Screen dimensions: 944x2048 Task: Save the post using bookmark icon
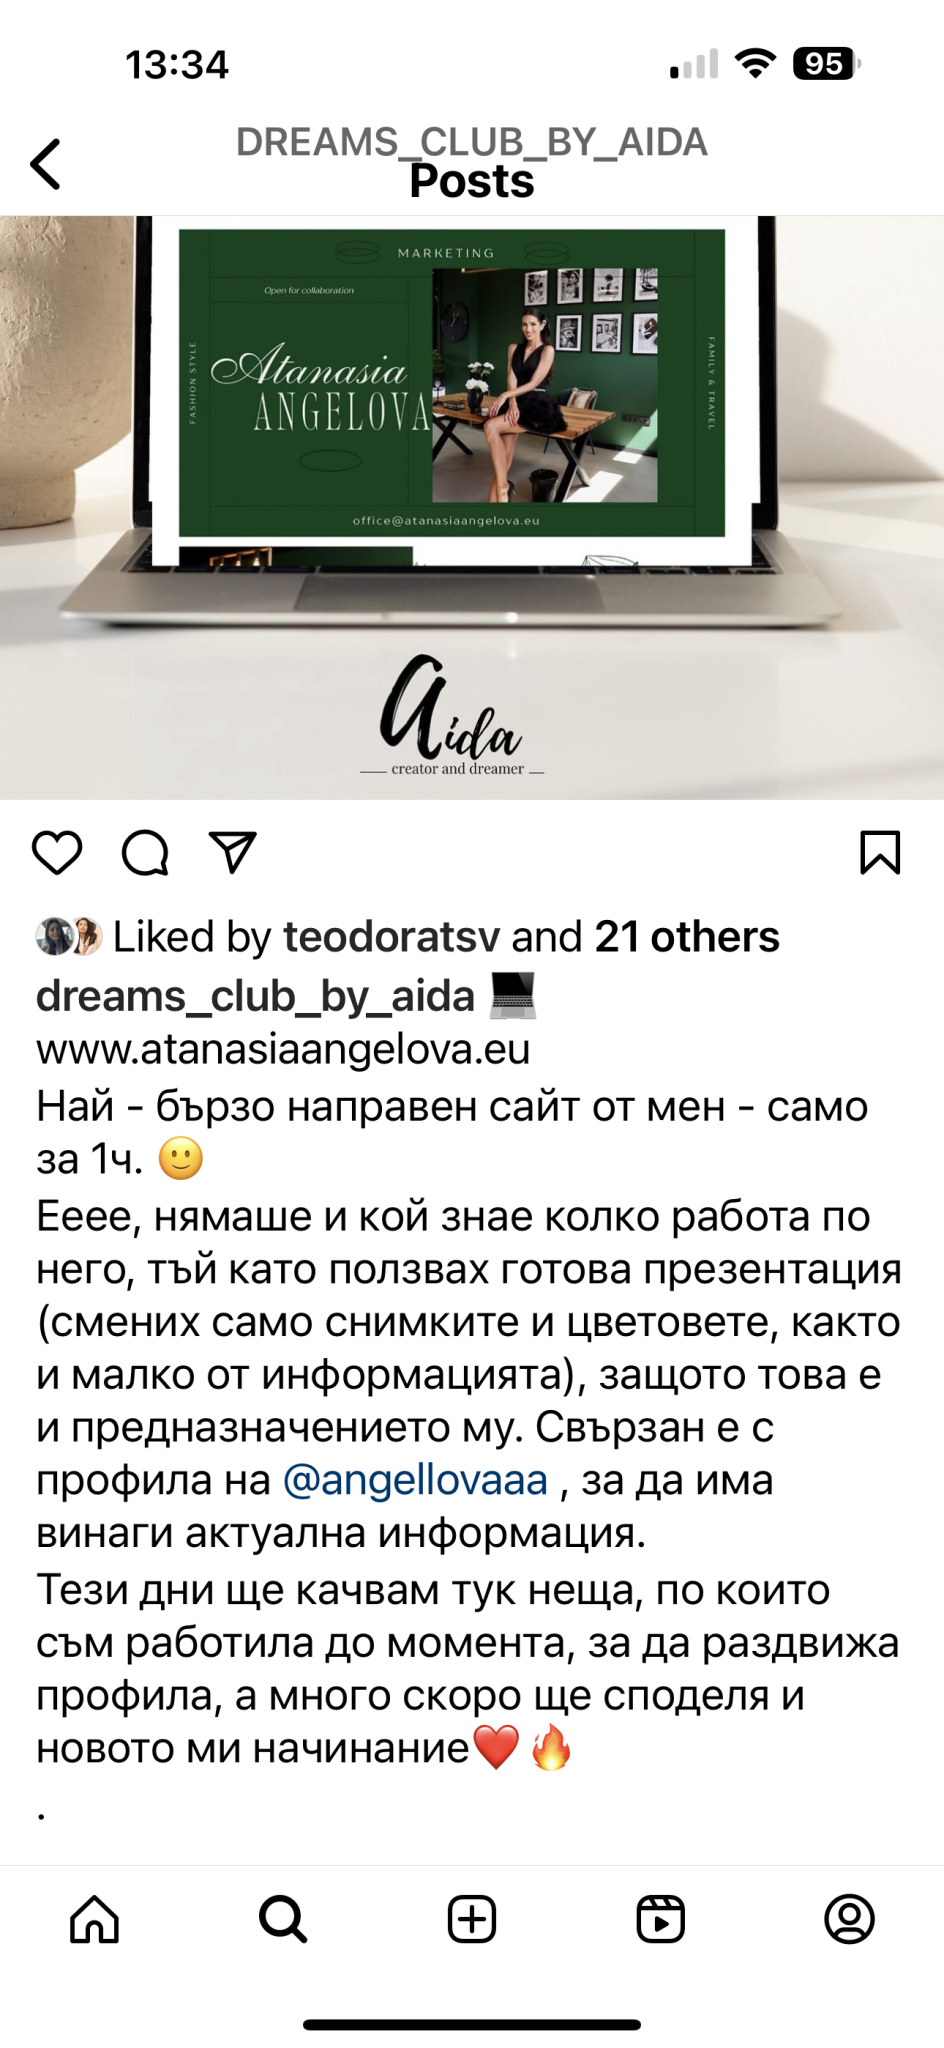click(x=880, y=852)
